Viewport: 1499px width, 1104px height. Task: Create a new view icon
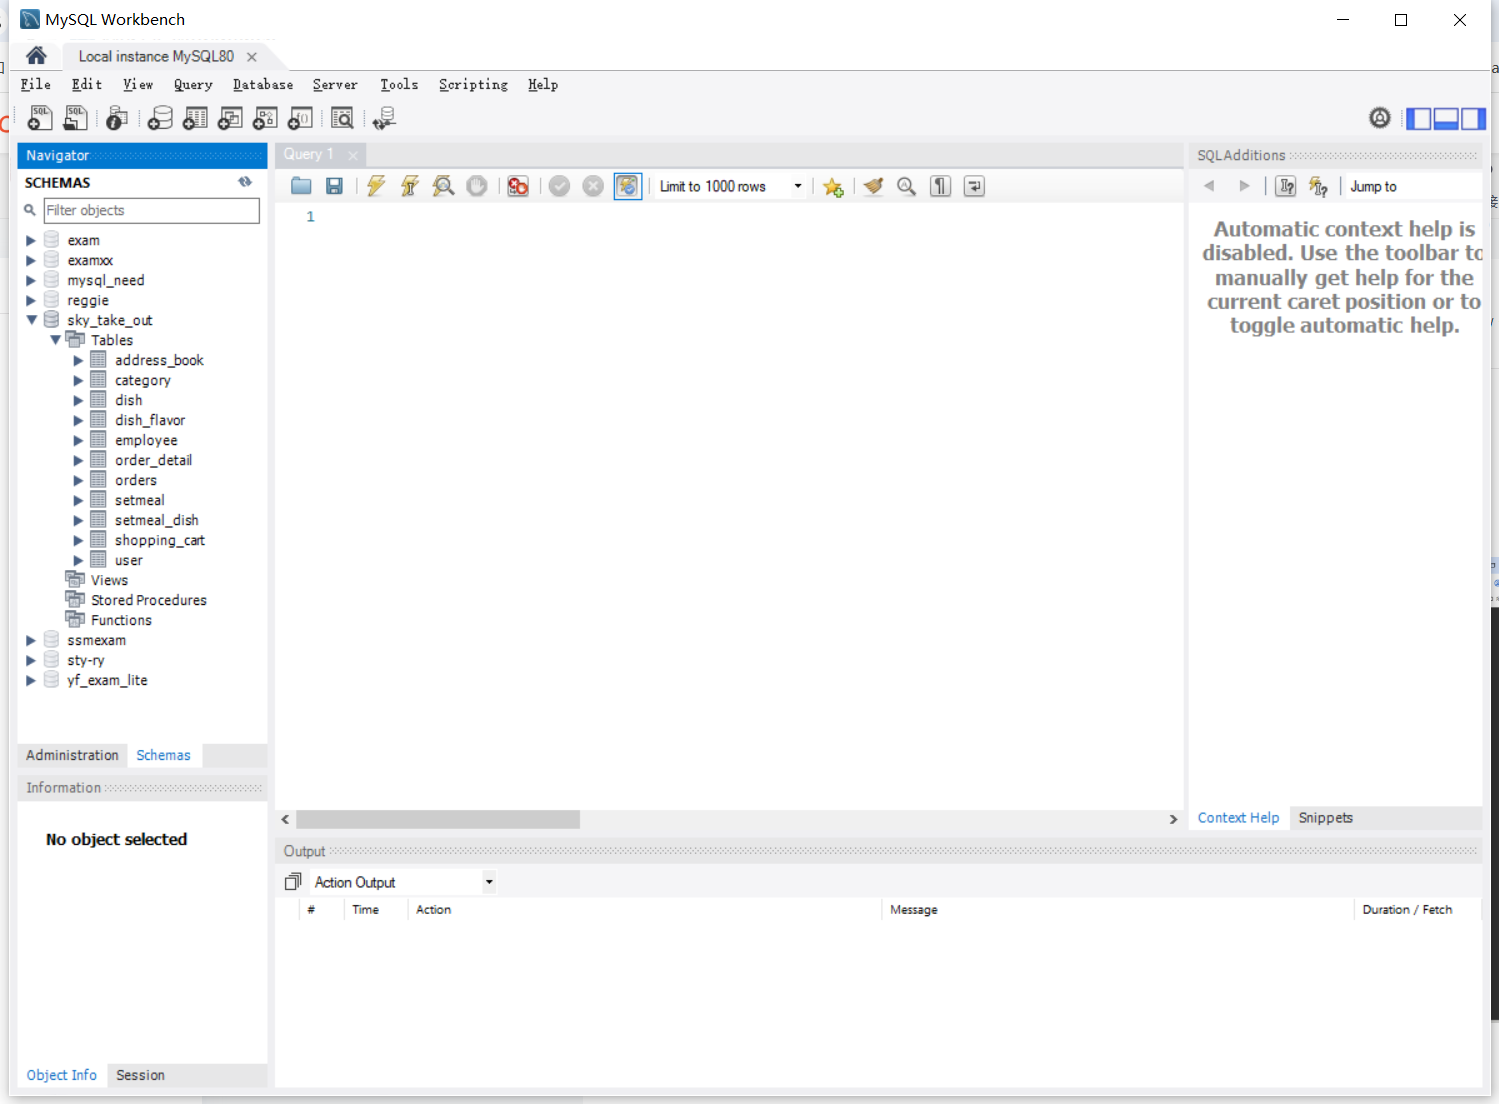230,118
